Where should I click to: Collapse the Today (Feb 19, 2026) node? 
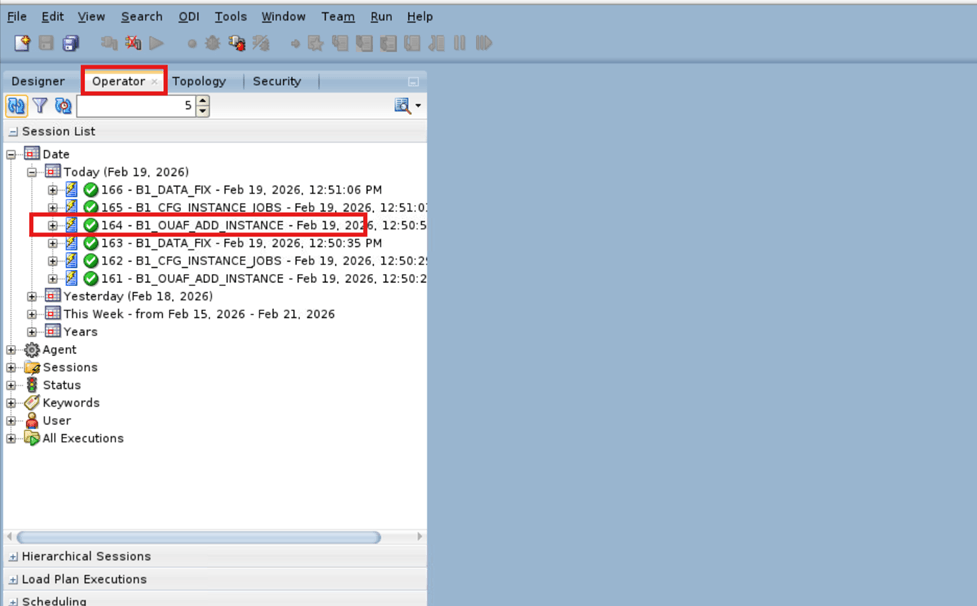pyautogui.click(x=29, y=171)
